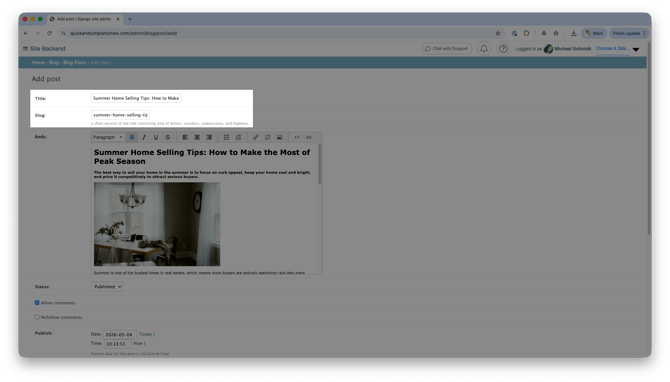Go to Home in the breadcrumb
The height and width of the screenshot is (382, 670).
click(38, 62)
